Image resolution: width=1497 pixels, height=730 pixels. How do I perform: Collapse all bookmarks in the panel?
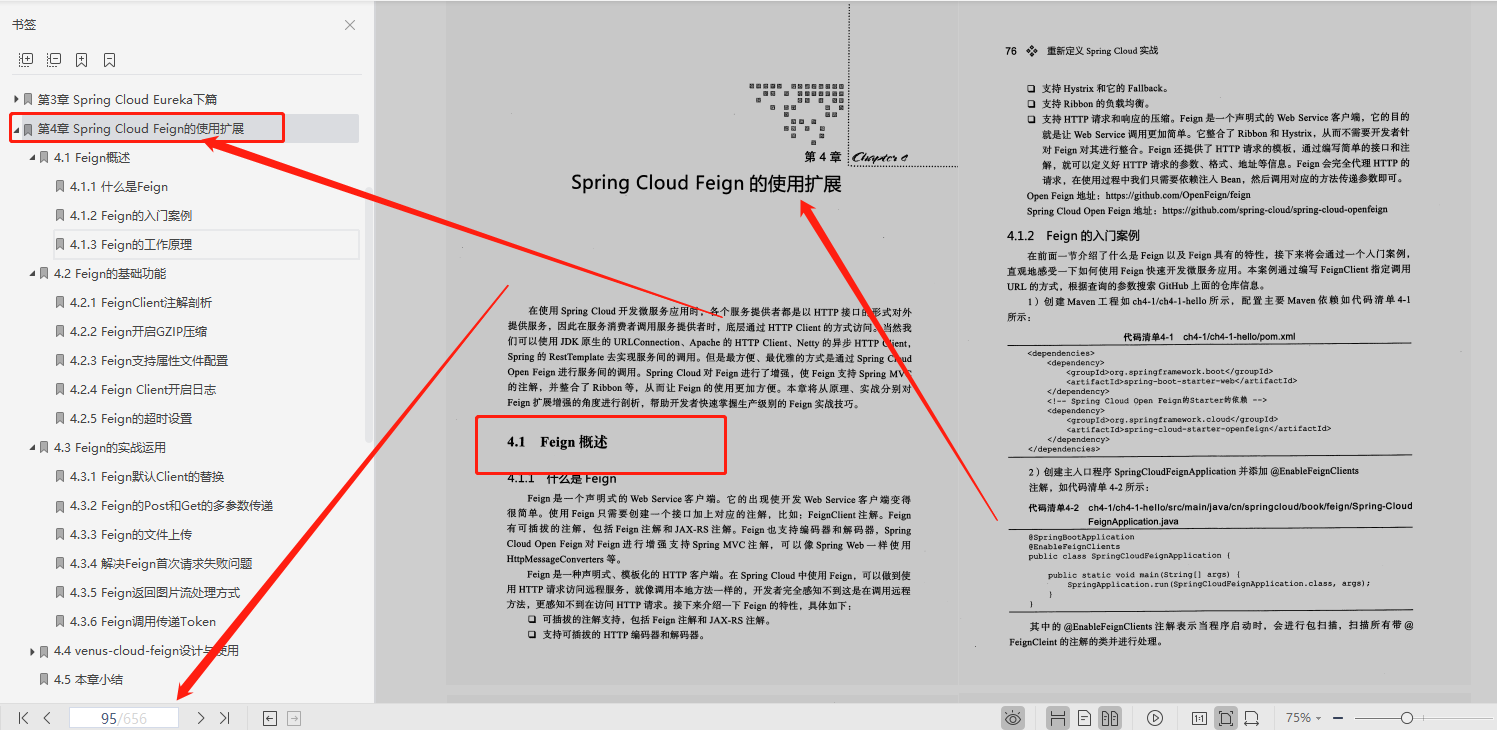tap(54, 59)
